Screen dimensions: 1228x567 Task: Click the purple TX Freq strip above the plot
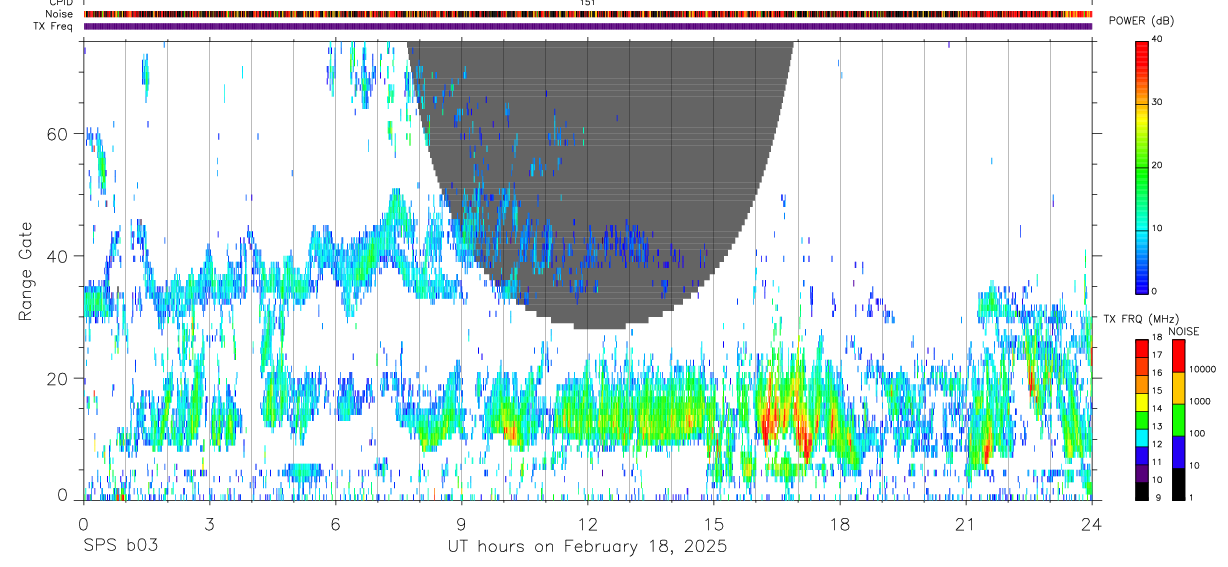pos(588,26)
